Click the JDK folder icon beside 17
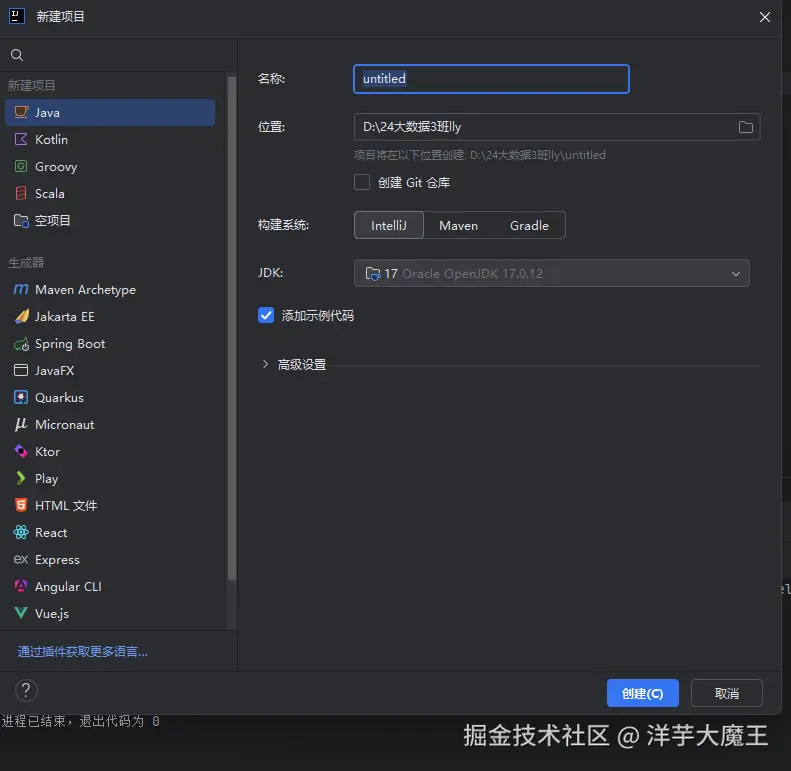 [373, 273]
